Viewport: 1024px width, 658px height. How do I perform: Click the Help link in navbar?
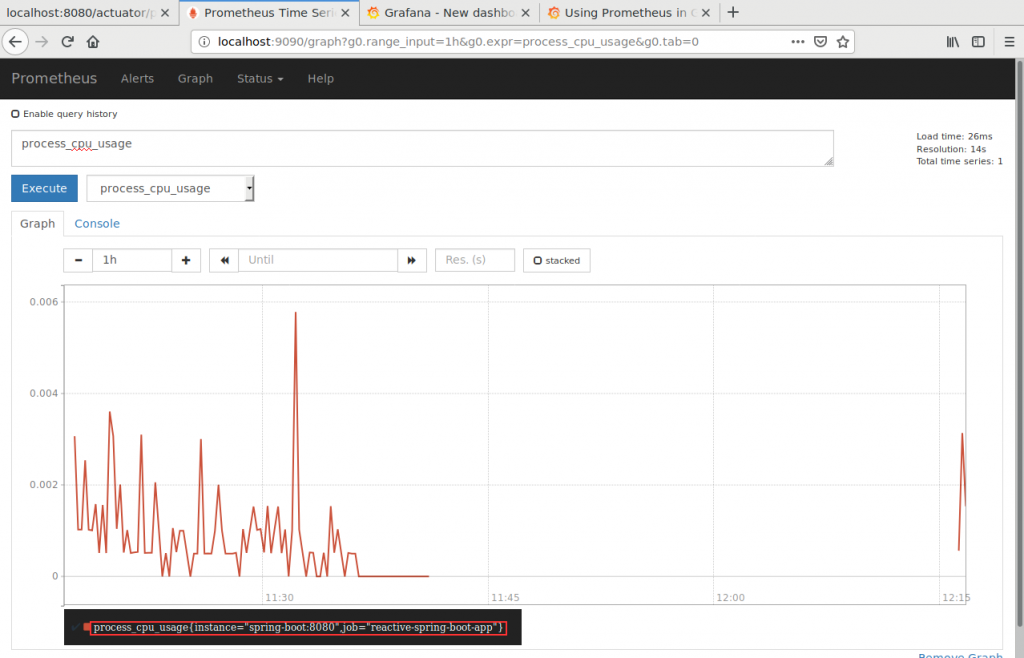pos(320,78)
